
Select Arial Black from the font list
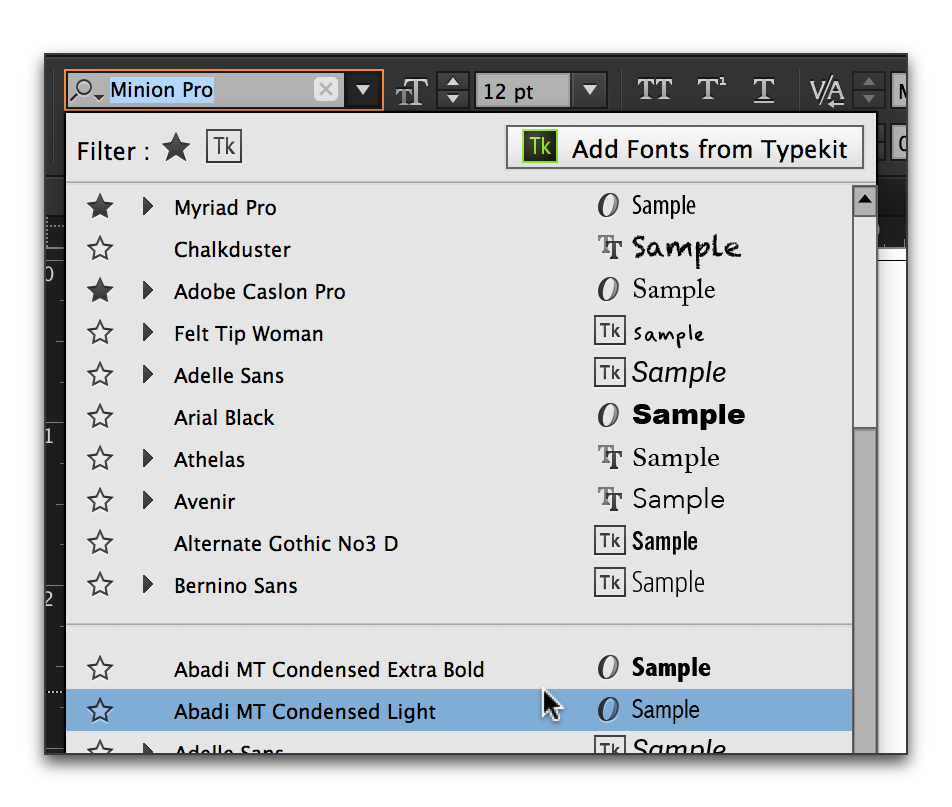point(224,417)
